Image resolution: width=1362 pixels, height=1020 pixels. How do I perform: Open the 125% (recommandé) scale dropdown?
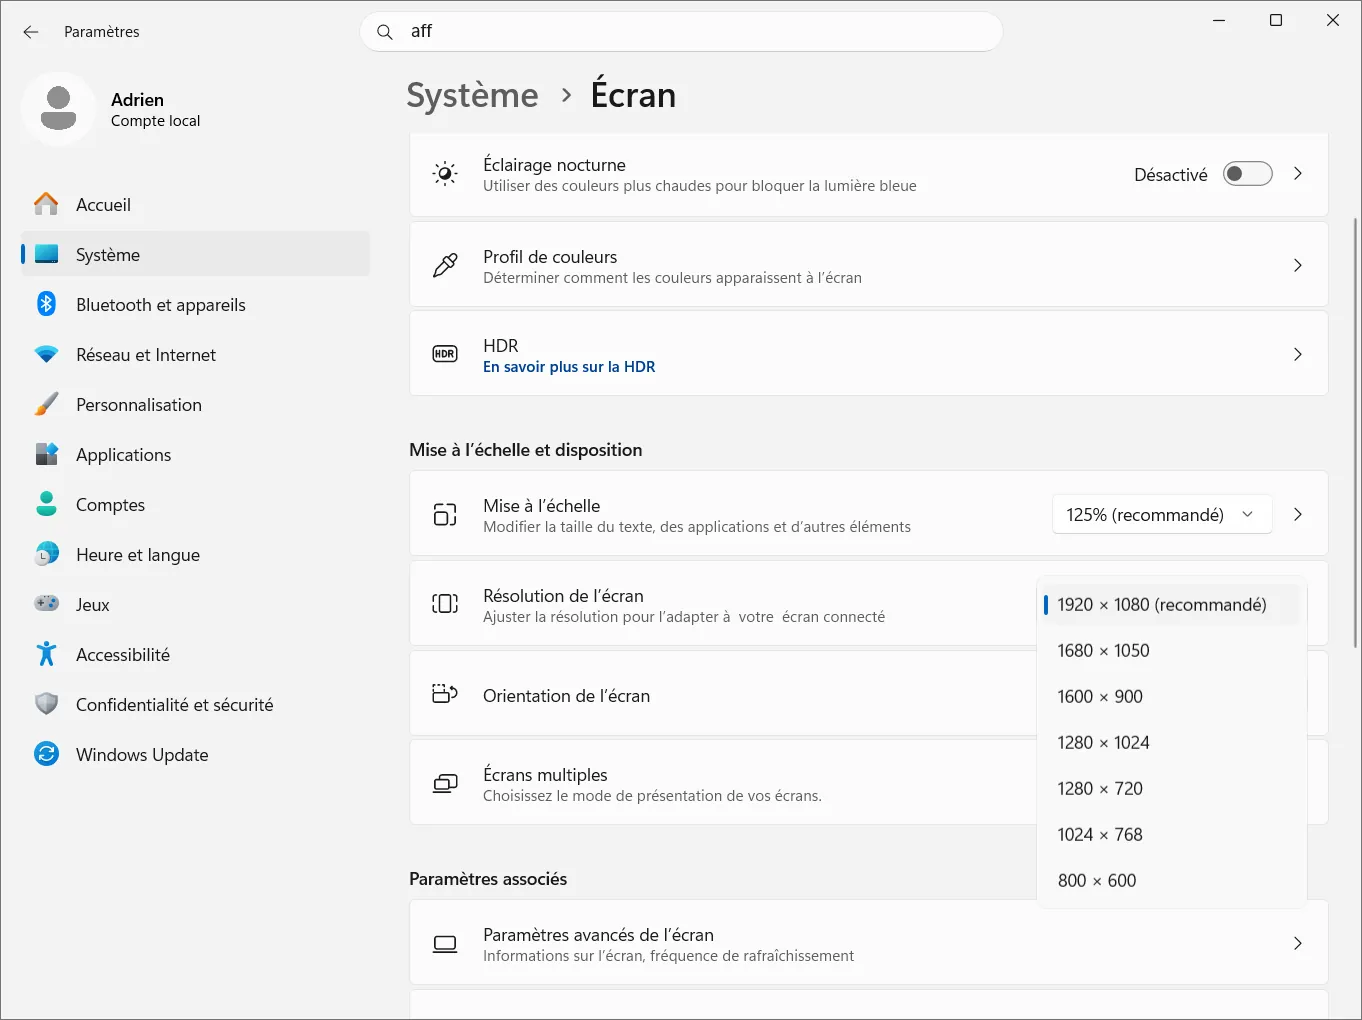(1162, 515)
